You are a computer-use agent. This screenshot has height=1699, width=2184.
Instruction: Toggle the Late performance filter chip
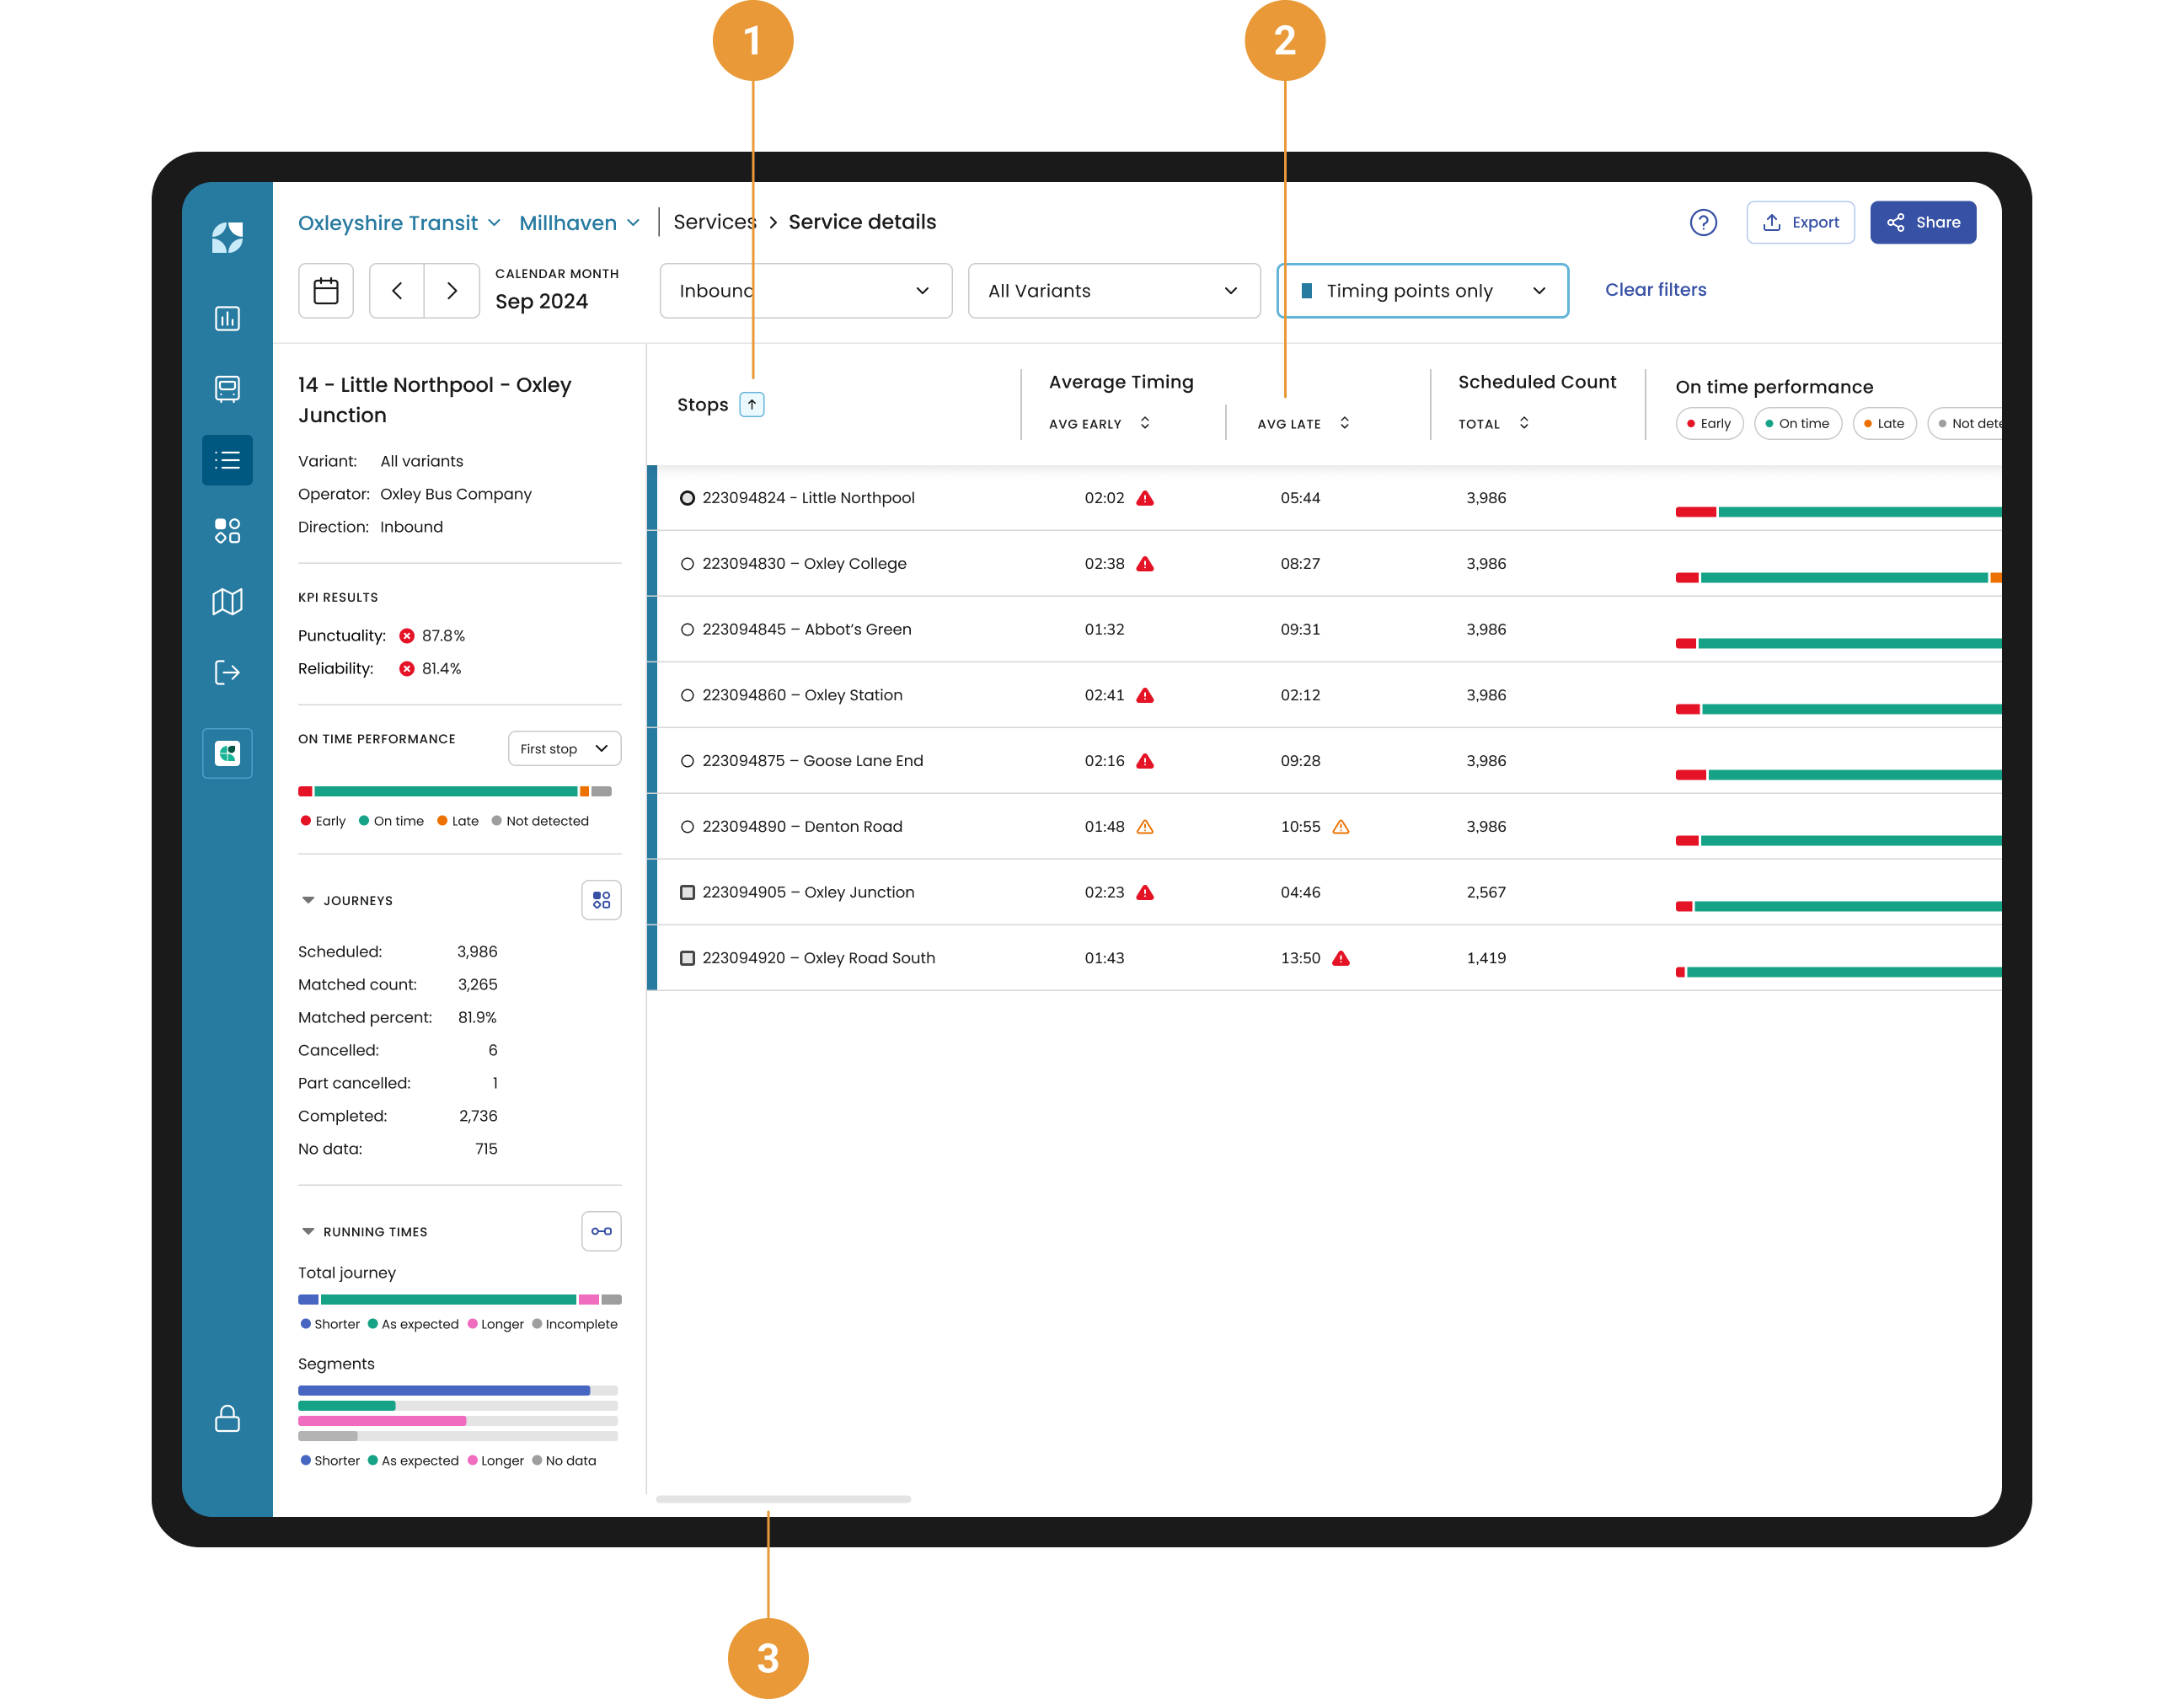1883,423
